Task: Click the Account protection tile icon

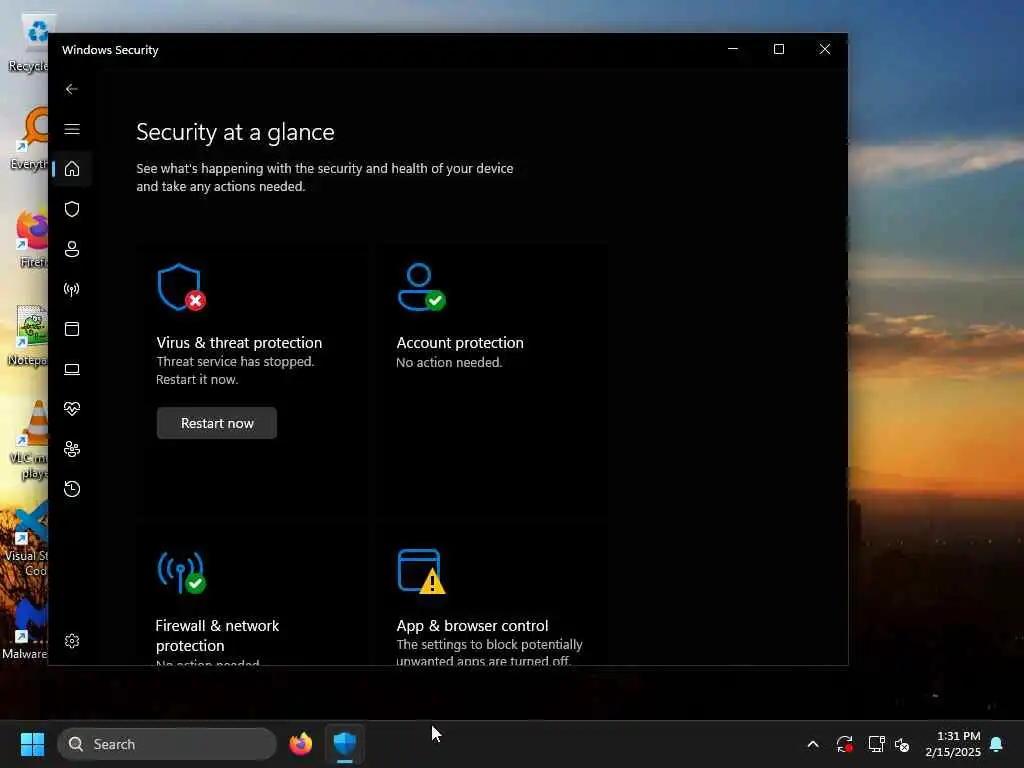Action: point(421,287)
